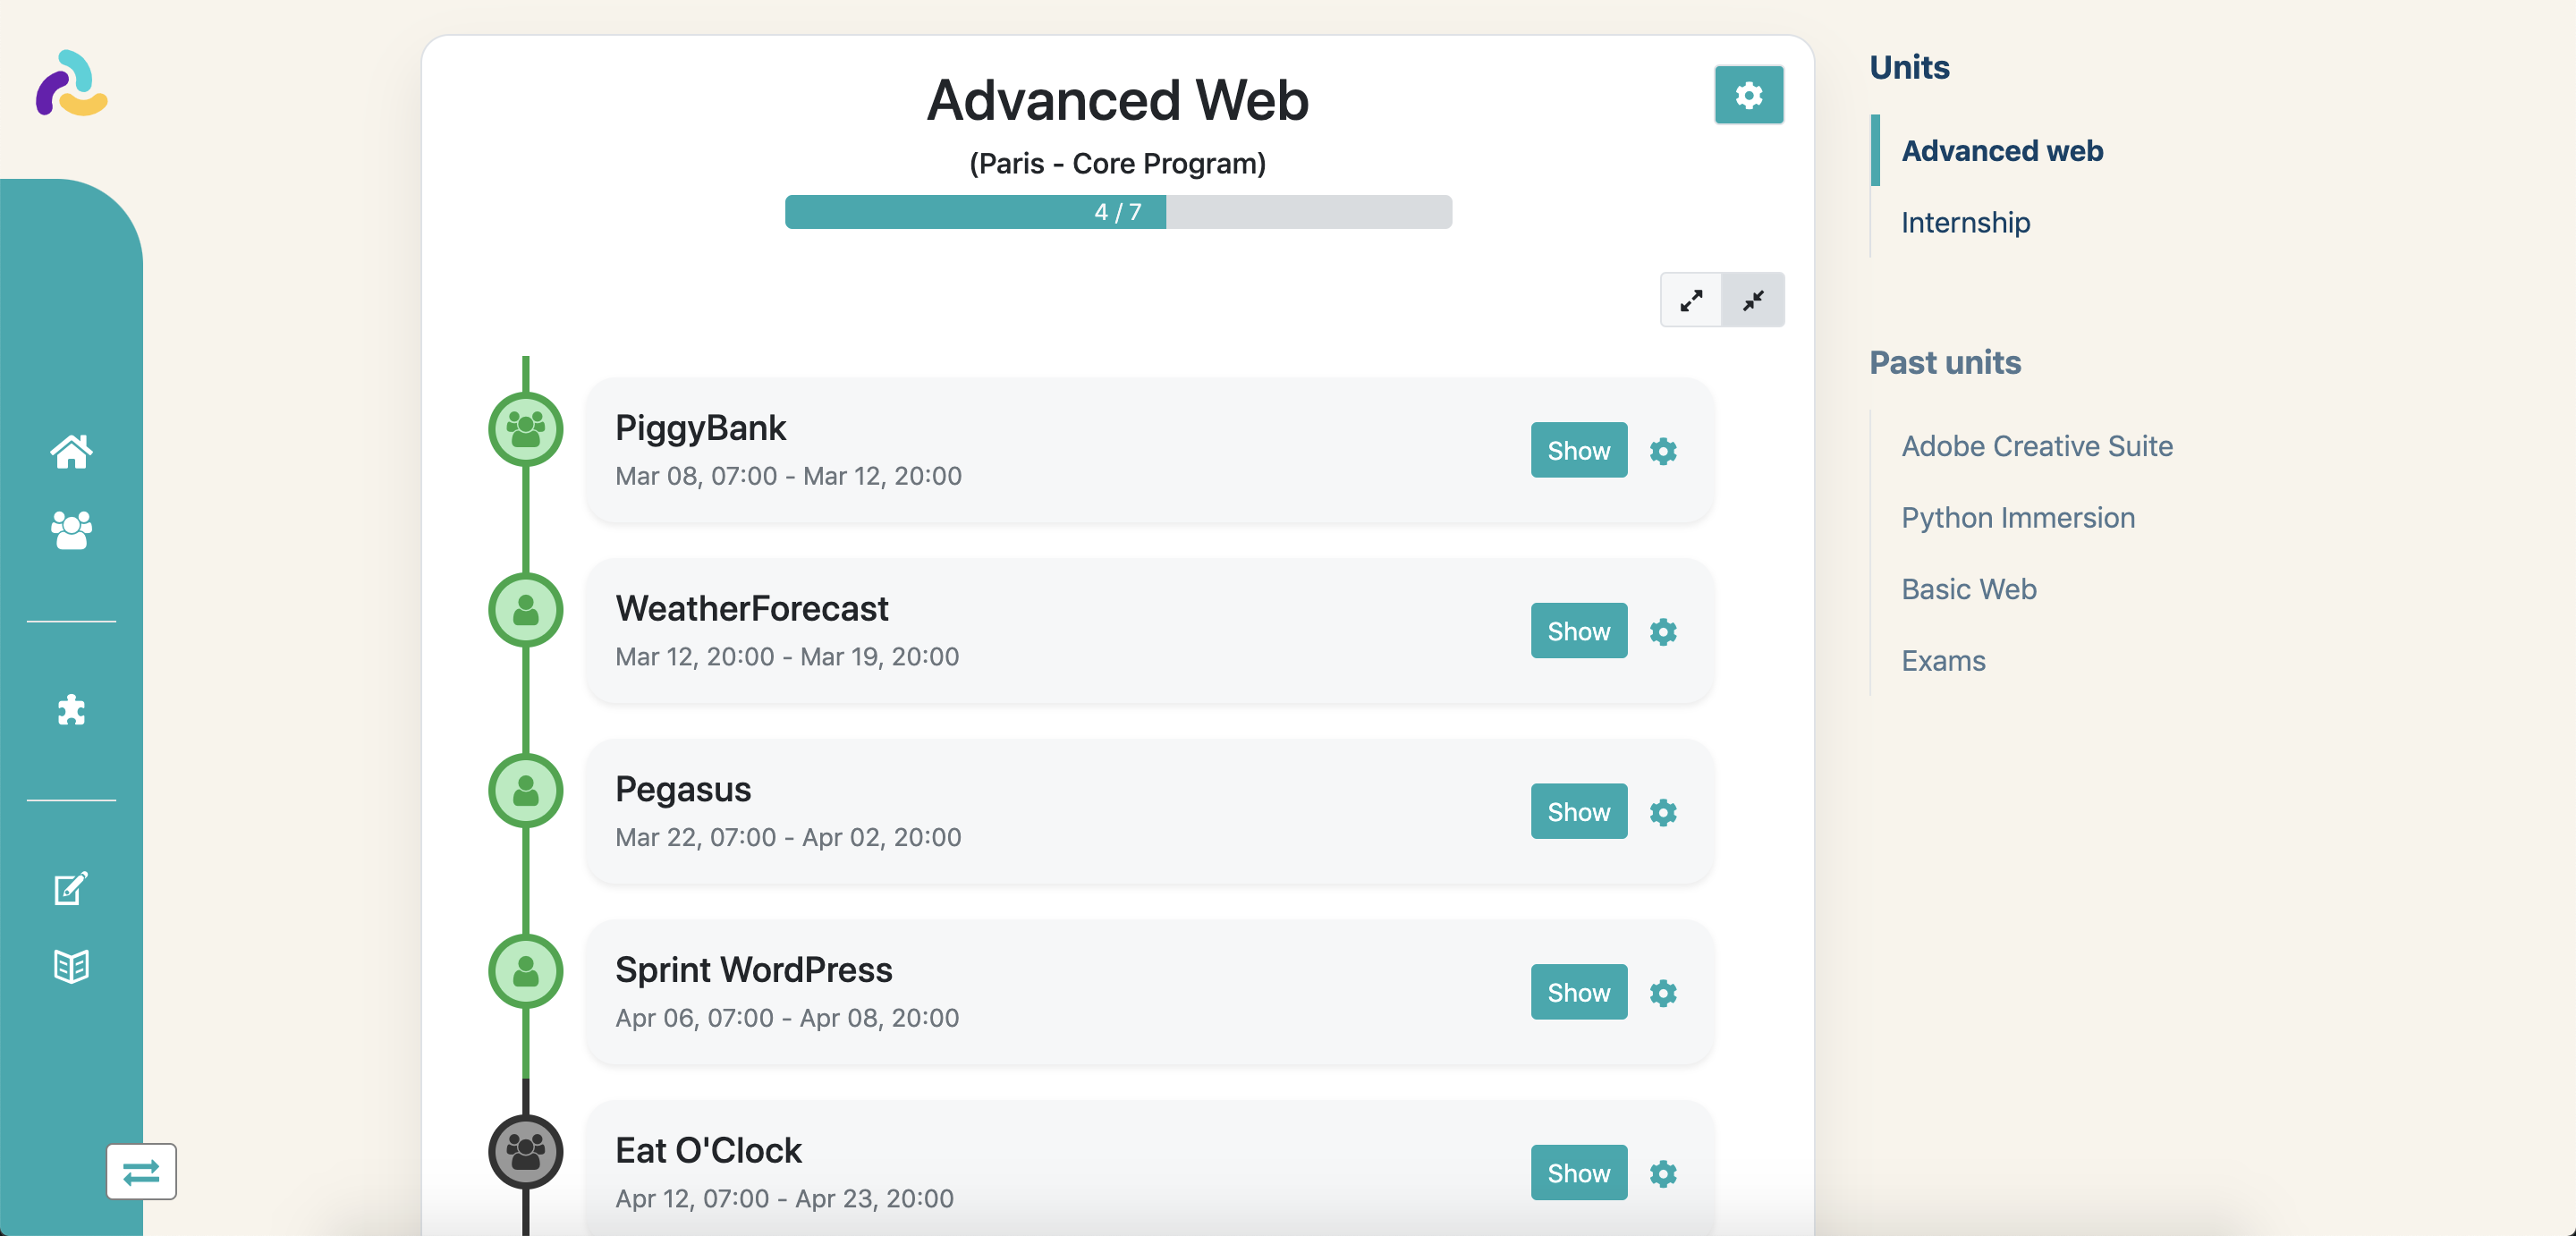
Task: Open the book sidebar icon
Action: [71, 966]
